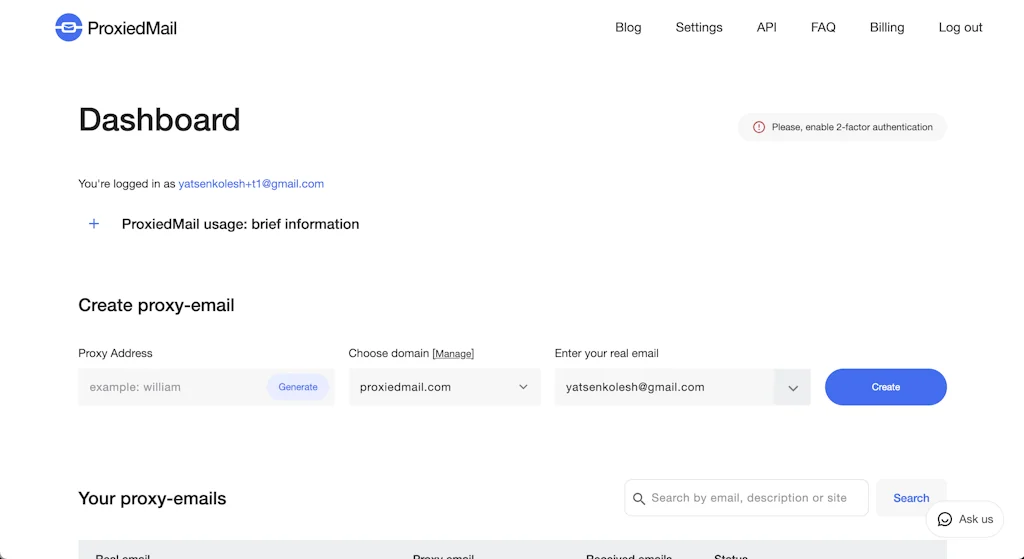This screenshot has width=1024, height=559.
Task: Click the Dashboard page heading
Action: (x=159, y=120)
